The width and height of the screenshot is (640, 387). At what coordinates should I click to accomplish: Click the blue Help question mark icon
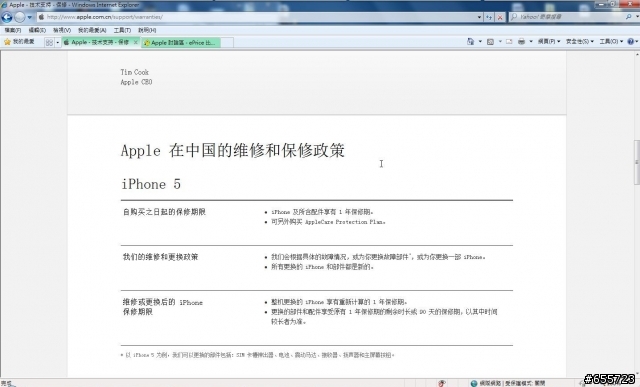[x=631, y=42]
